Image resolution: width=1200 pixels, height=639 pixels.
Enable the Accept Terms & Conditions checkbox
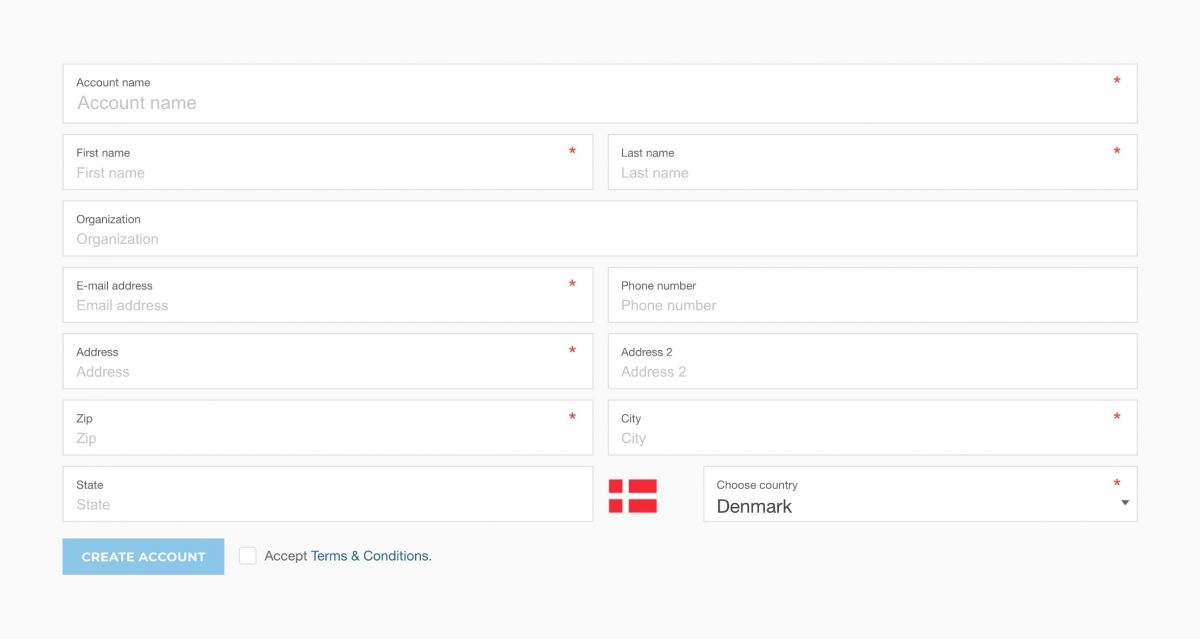(247, 555)
